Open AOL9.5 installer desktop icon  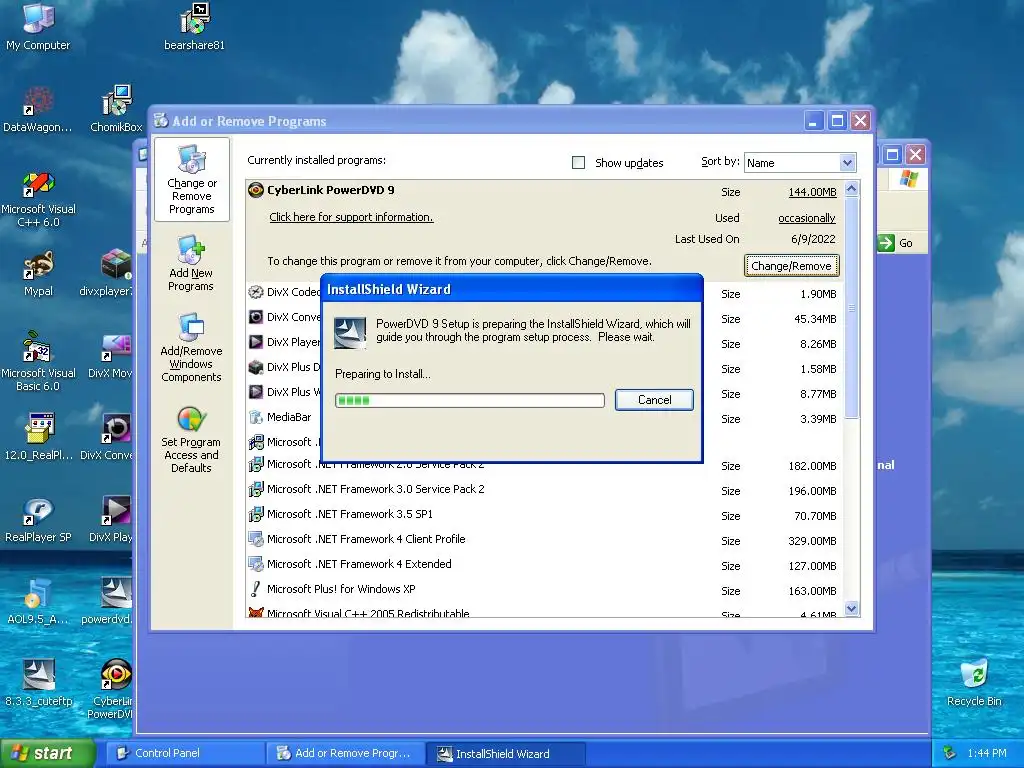[x=38, y=601]
